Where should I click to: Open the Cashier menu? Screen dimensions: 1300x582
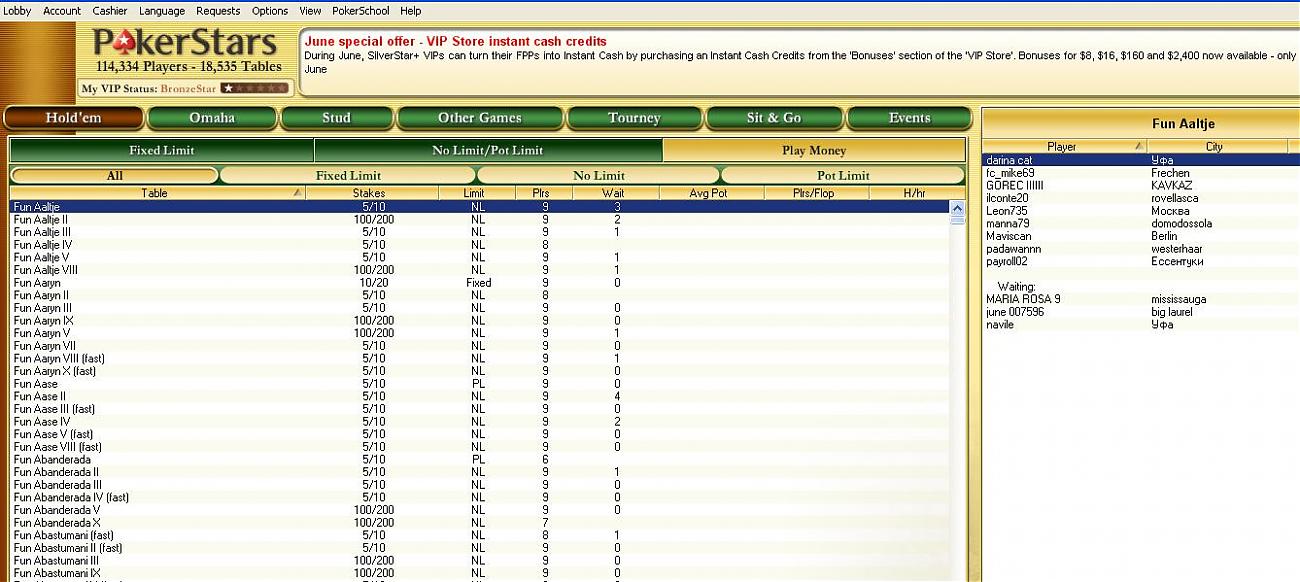click(110, 11)
